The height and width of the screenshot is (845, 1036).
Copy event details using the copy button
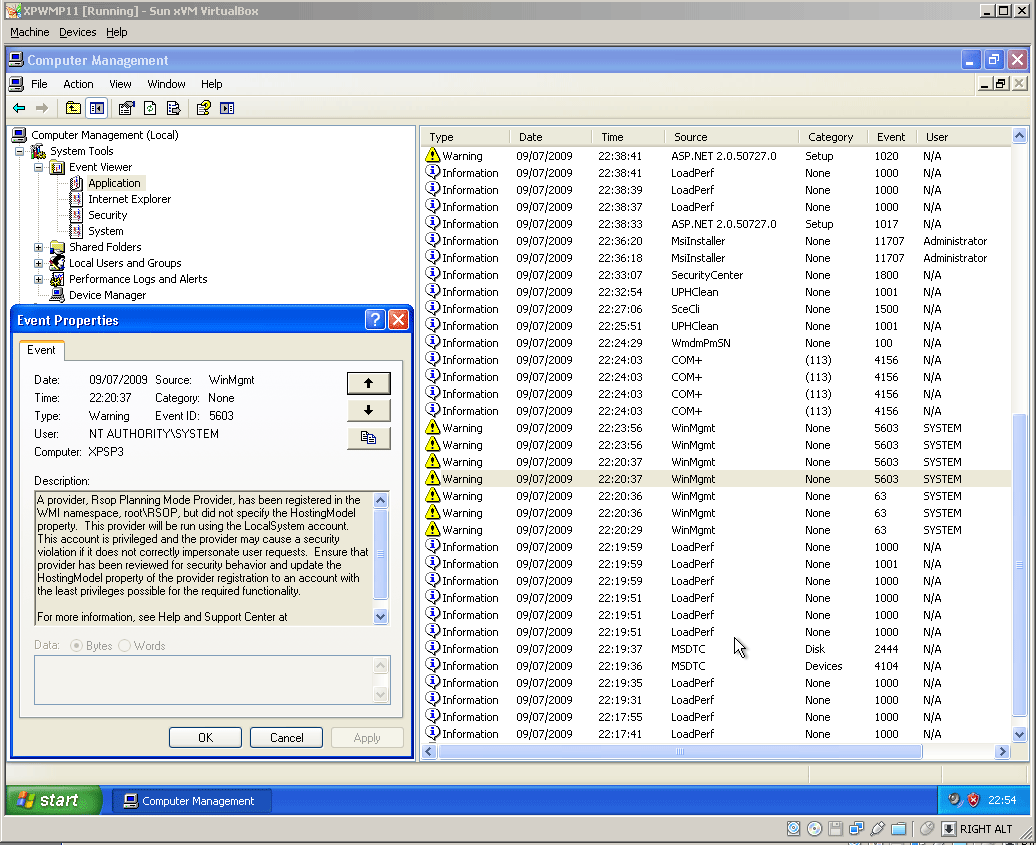point(368,437)
